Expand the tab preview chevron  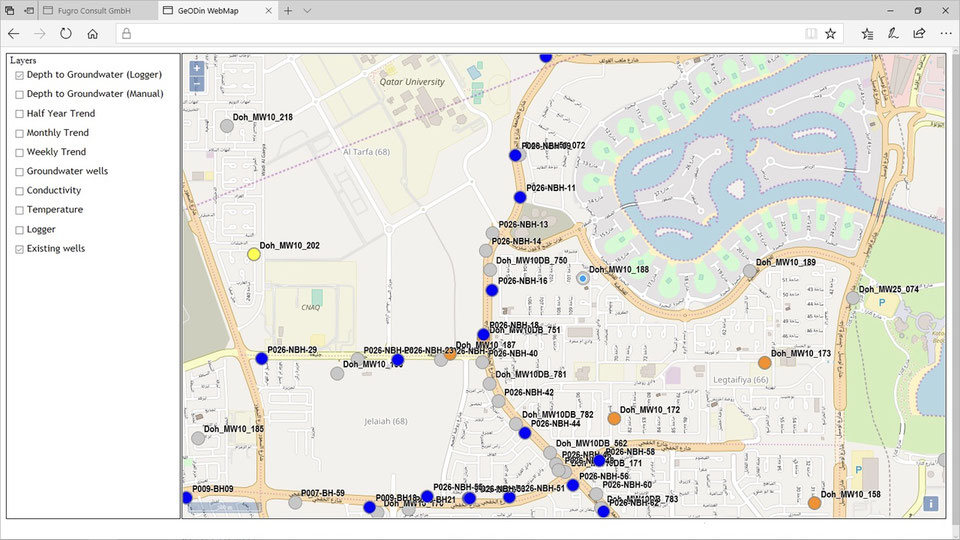coord(307,10)
